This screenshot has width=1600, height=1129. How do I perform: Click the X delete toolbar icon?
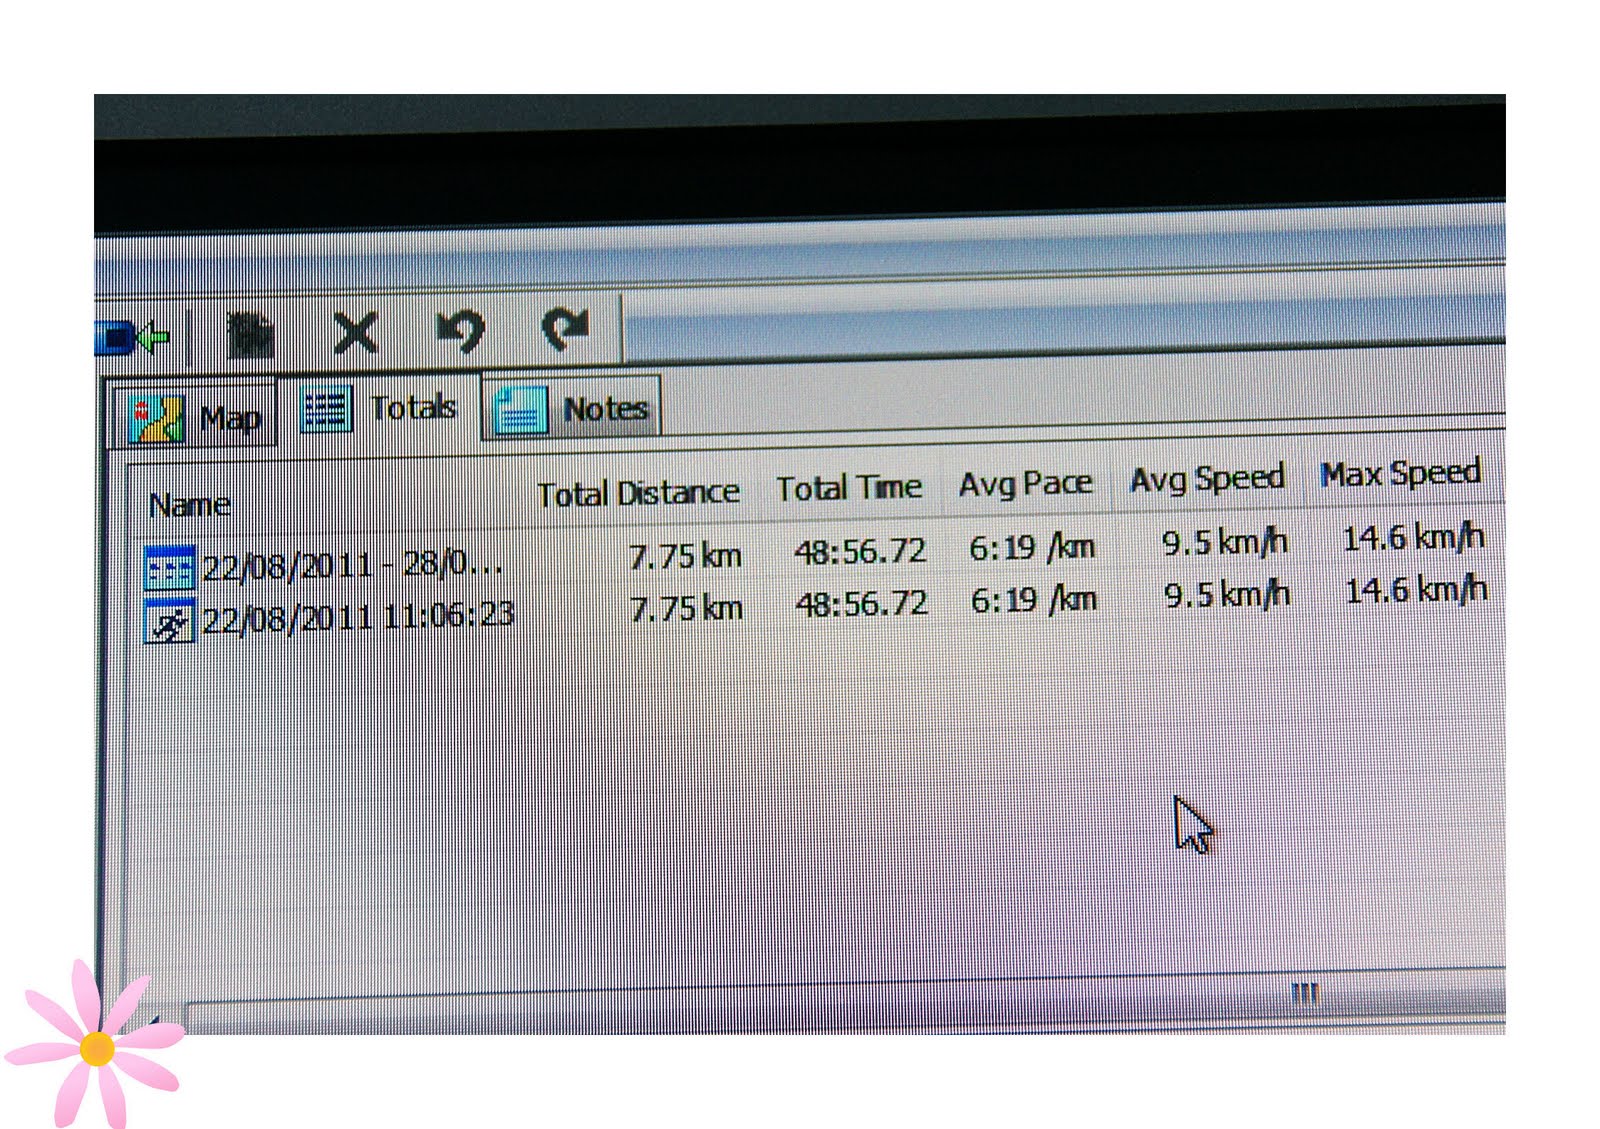pyautogui.click(x=355, y=333)
